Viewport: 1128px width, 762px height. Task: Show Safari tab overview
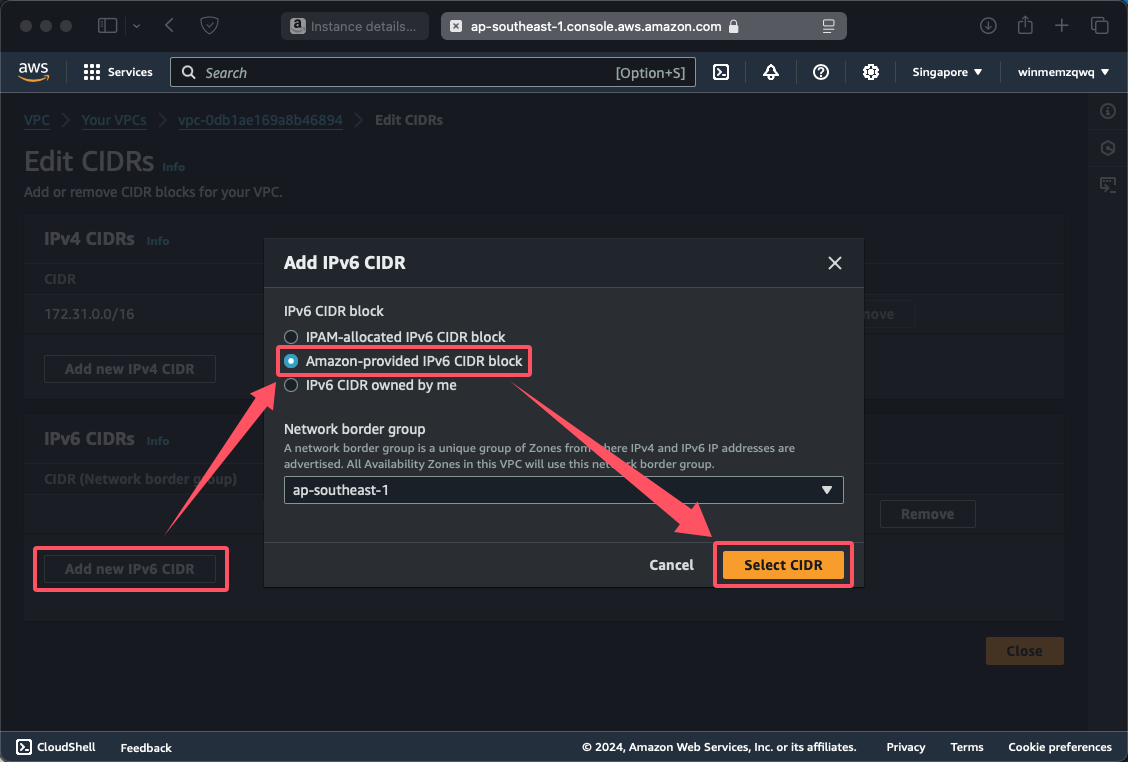point(1099,26)
